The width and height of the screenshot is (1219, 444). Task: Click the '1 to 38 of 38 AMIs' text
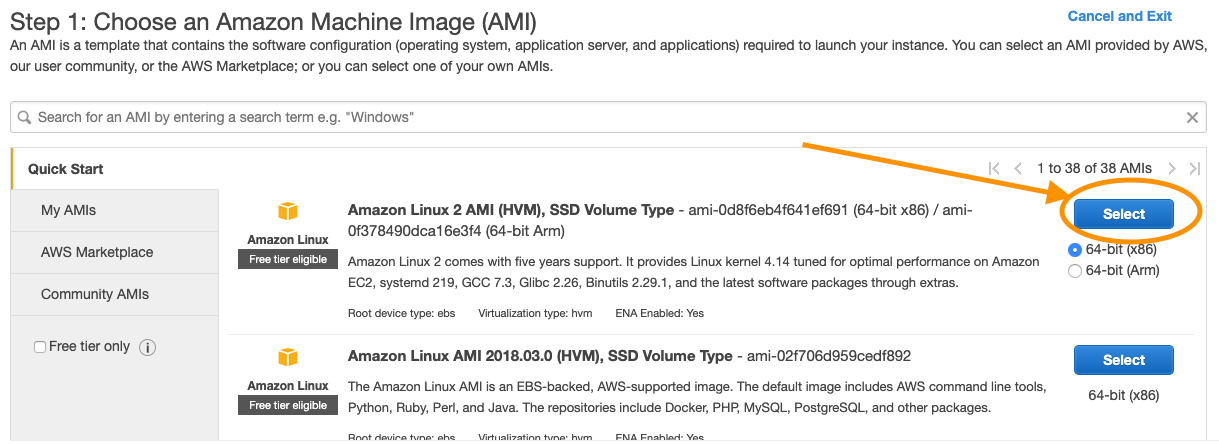1094,169
